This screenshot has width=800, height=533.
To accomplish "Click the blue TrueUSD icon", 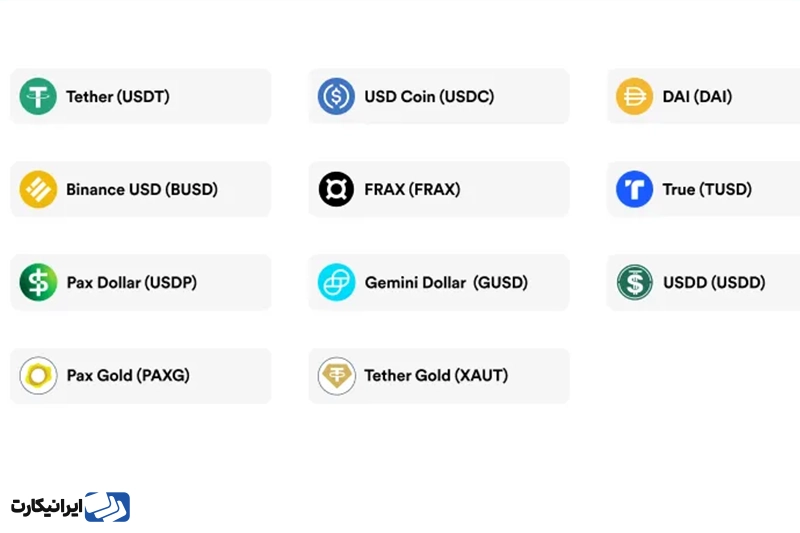I will 634,189.
